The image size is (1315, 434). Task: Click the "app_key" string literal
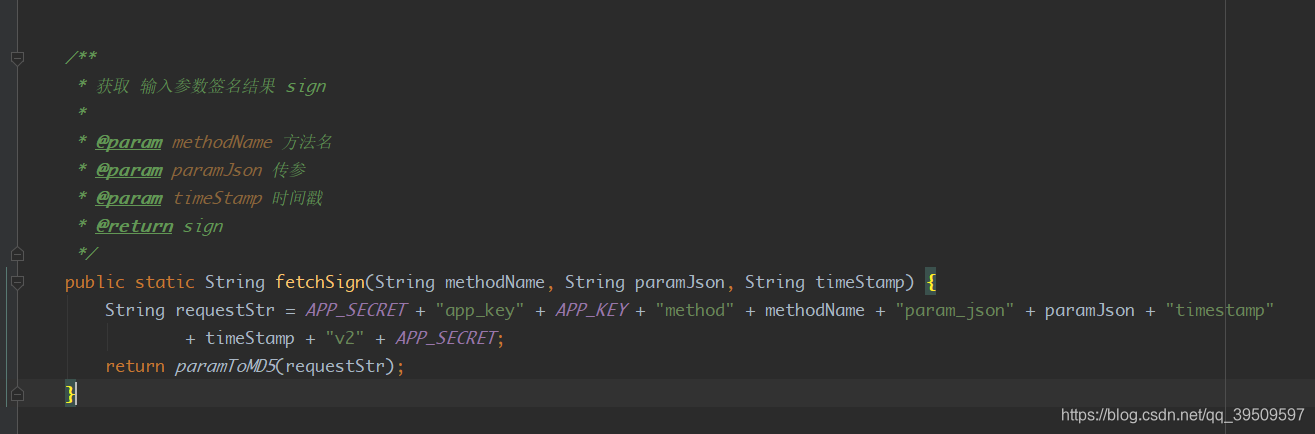480,310
